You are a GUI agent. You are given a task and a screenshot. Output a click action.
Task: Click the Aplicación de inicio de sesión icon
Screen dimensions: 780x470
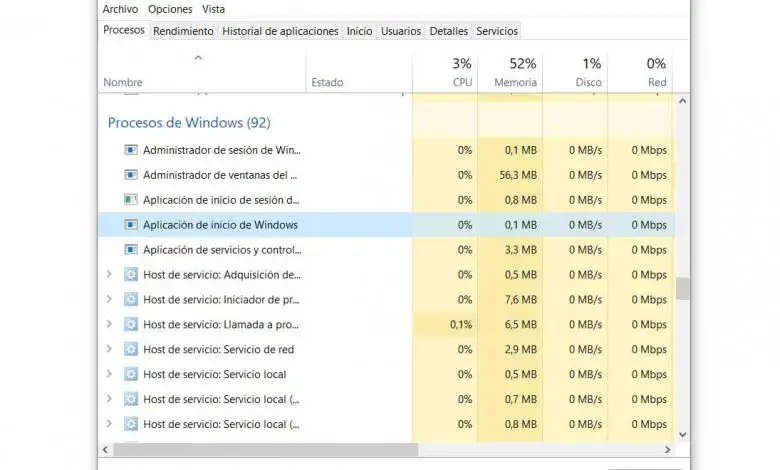point(130,200)
